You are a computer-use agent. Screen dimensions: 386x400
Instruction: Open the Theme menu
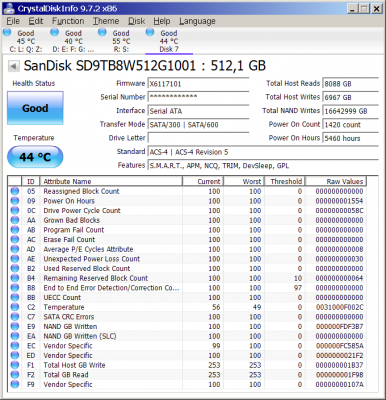click(x=106, y=21)
